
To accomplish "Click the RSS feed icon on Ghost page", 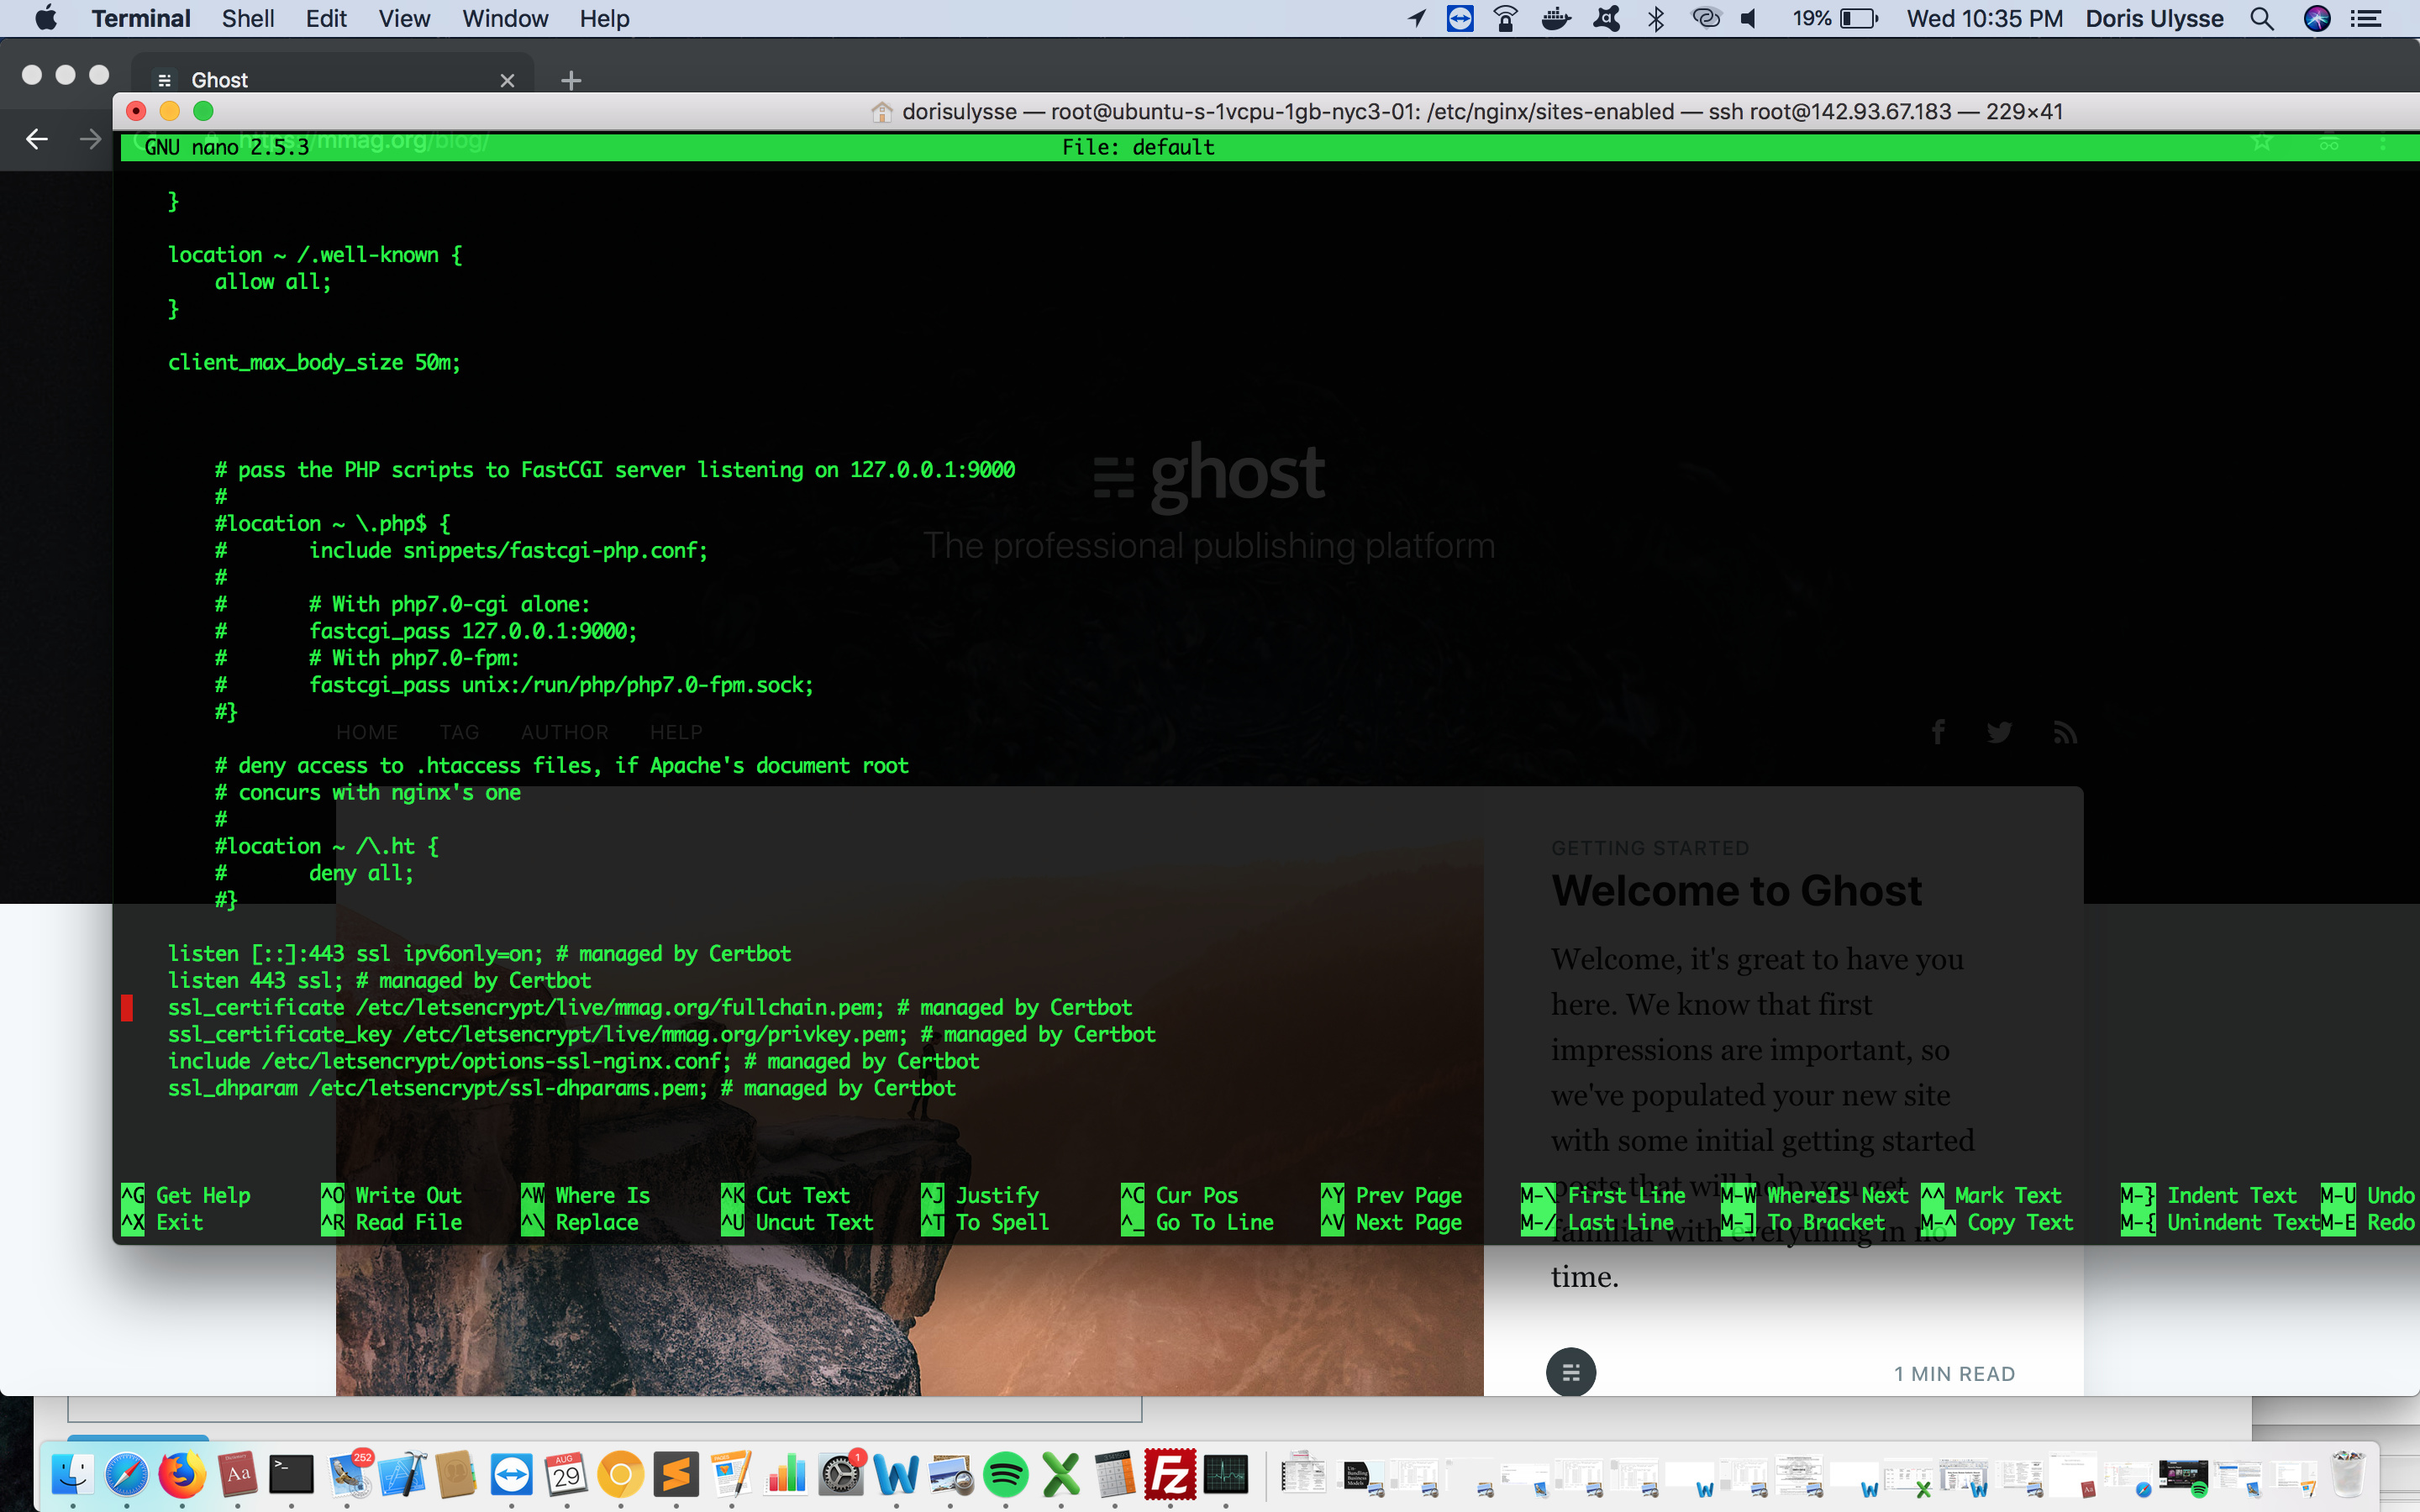I will 2065,733.
